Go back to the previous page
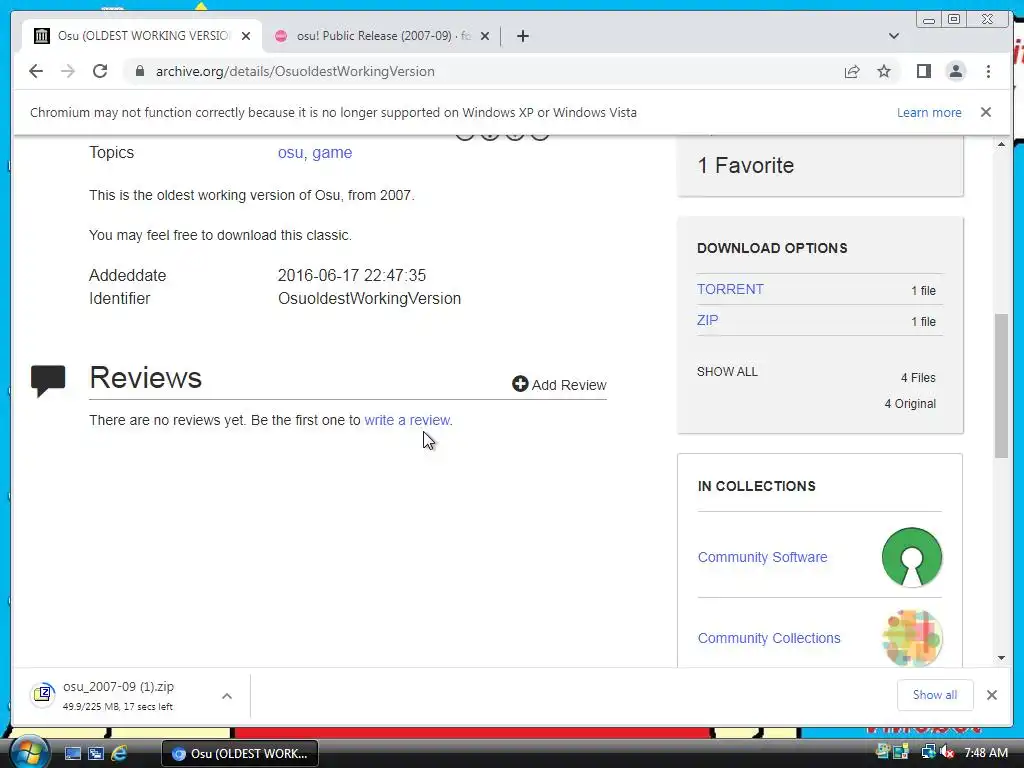 tap(36, 71)
